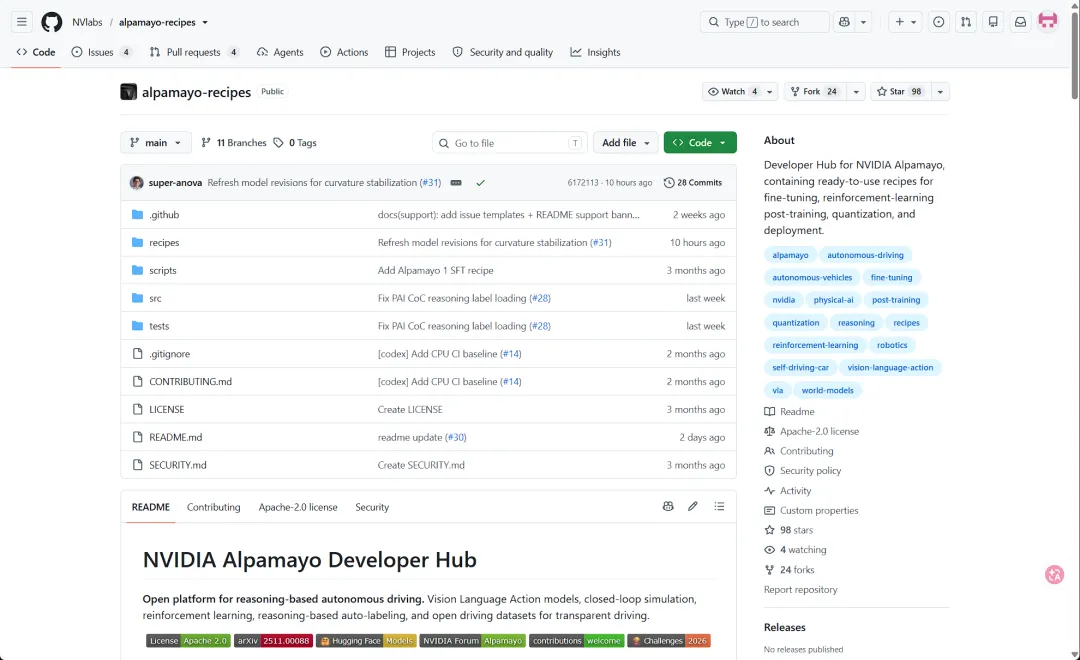Open the main branch selector dropdown

(156, 143)
